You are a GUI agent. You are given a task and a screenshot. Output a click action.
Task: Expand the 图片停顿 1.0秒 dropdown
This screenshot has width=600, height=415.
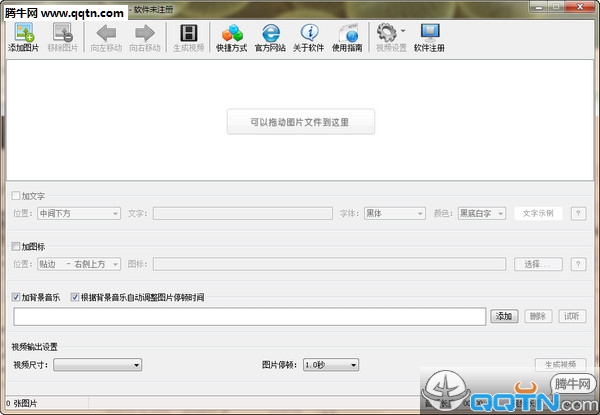[x=331, y=365]
